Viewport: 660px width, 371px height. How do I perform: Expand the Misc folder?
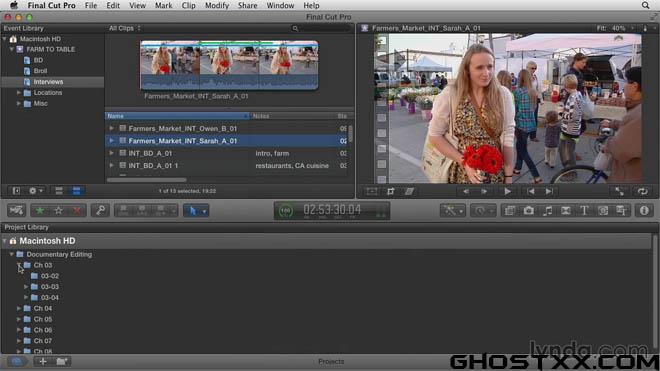coord(19,104)
